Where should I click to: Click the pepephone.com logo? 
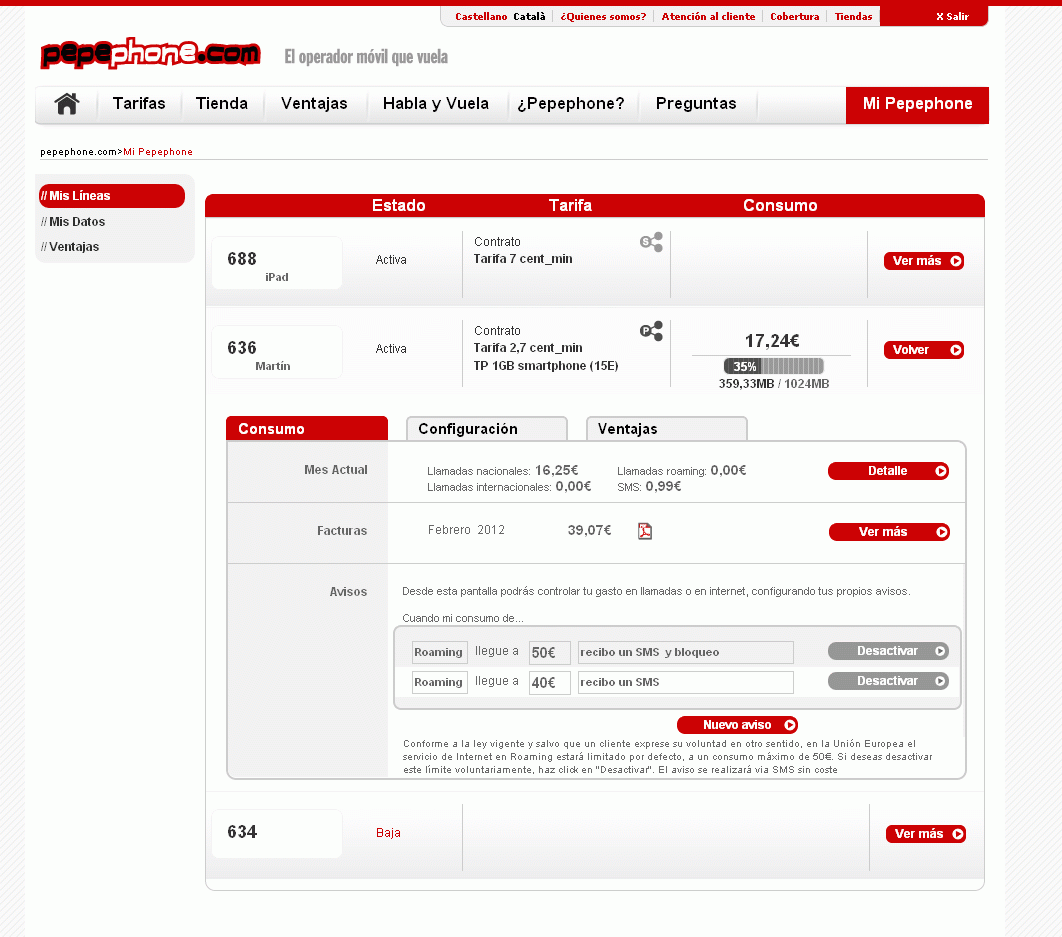pyautogui.click(x=150, y=54)
